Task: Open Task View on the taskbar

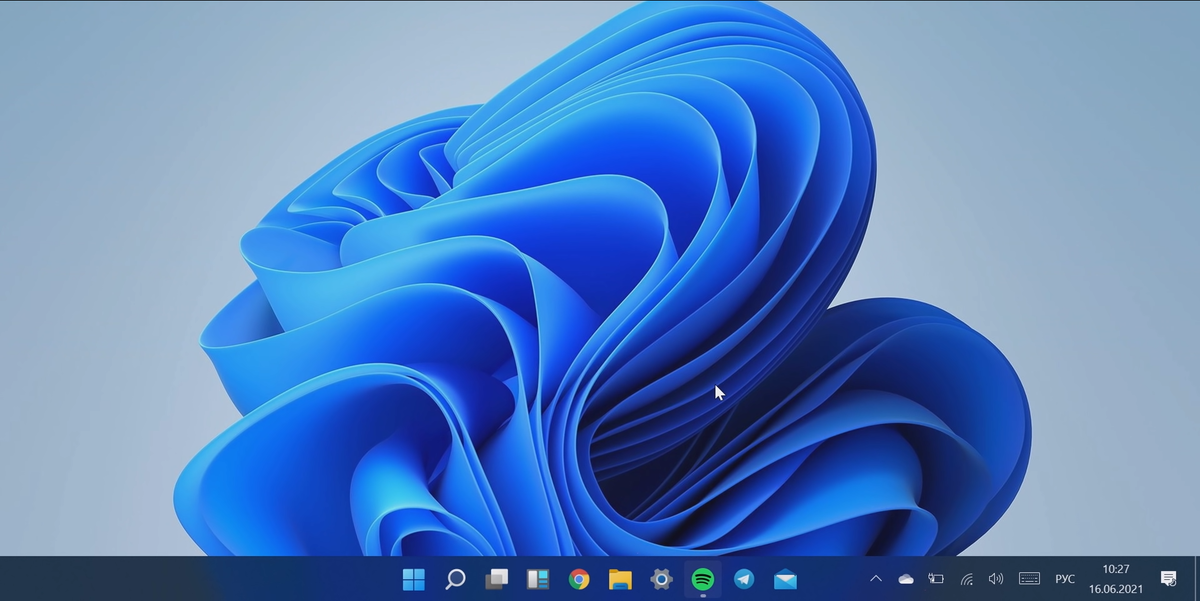Action: (496, 579)
